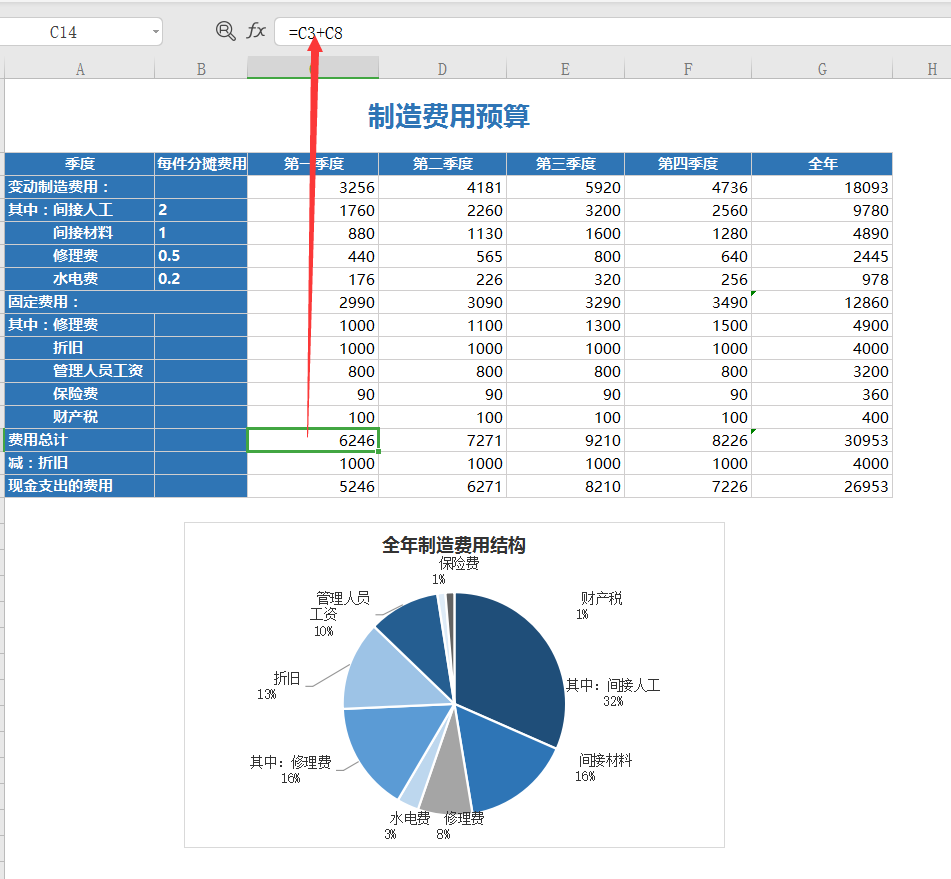Select column header A
951x879 pixels.
[x=79, y=68]
